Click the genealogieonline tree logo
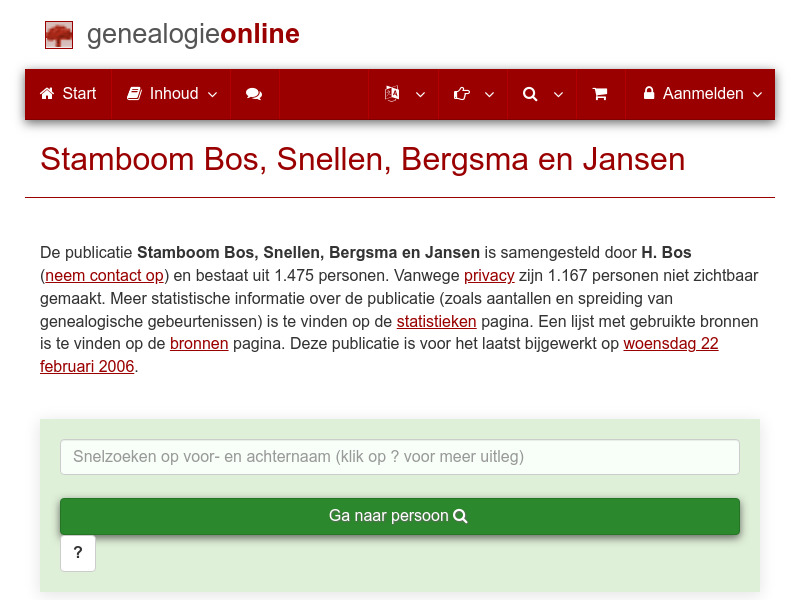Viewport: 800px width, 600px height. tap(59, 34)
